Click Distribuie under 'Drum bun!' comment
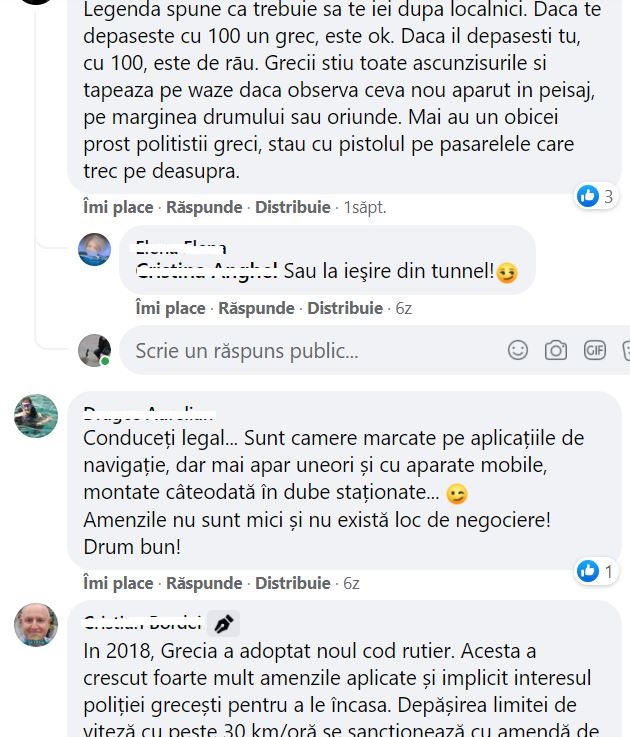The height and width of the screenshot is (737, 630). (x=292, y=583)
